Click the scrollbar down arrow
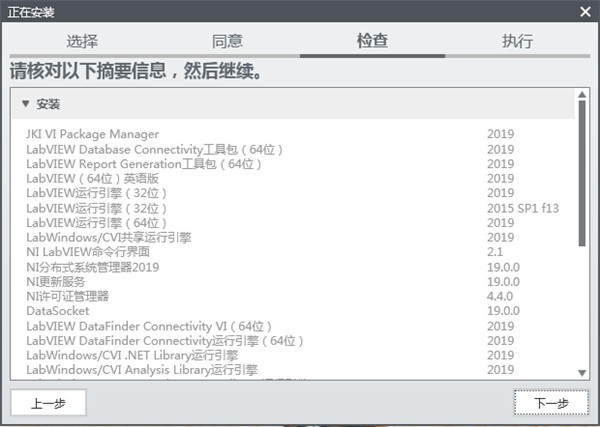Viewport: 600px width, 427px height. [x=583, y=372]
